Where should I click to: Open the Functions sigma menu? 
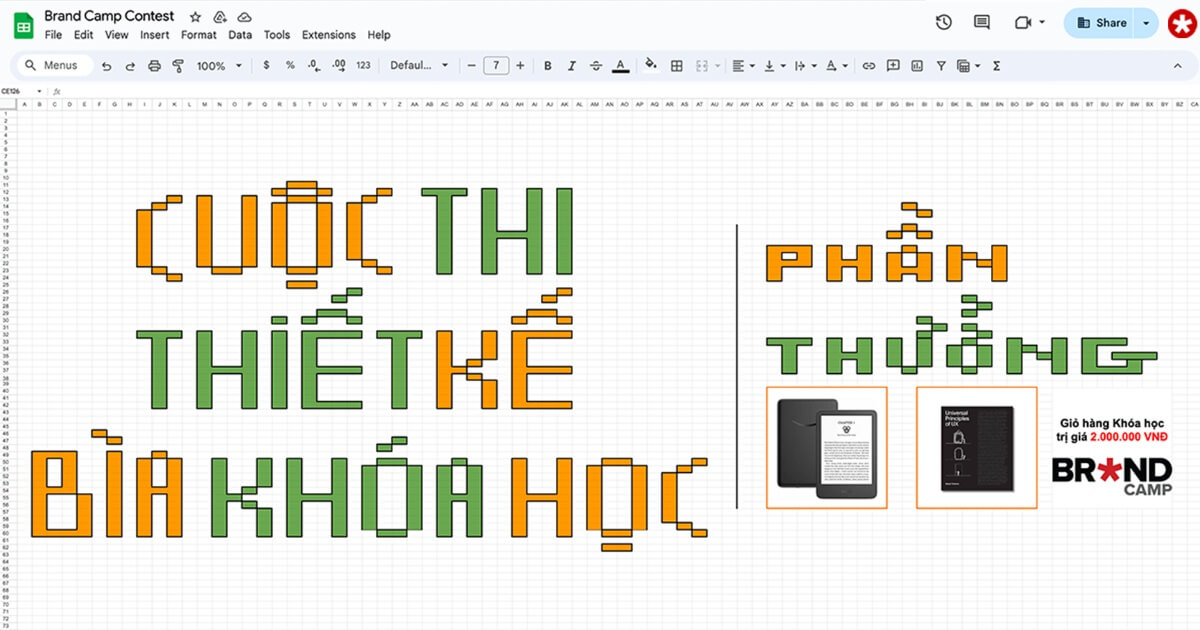(996, 66)
